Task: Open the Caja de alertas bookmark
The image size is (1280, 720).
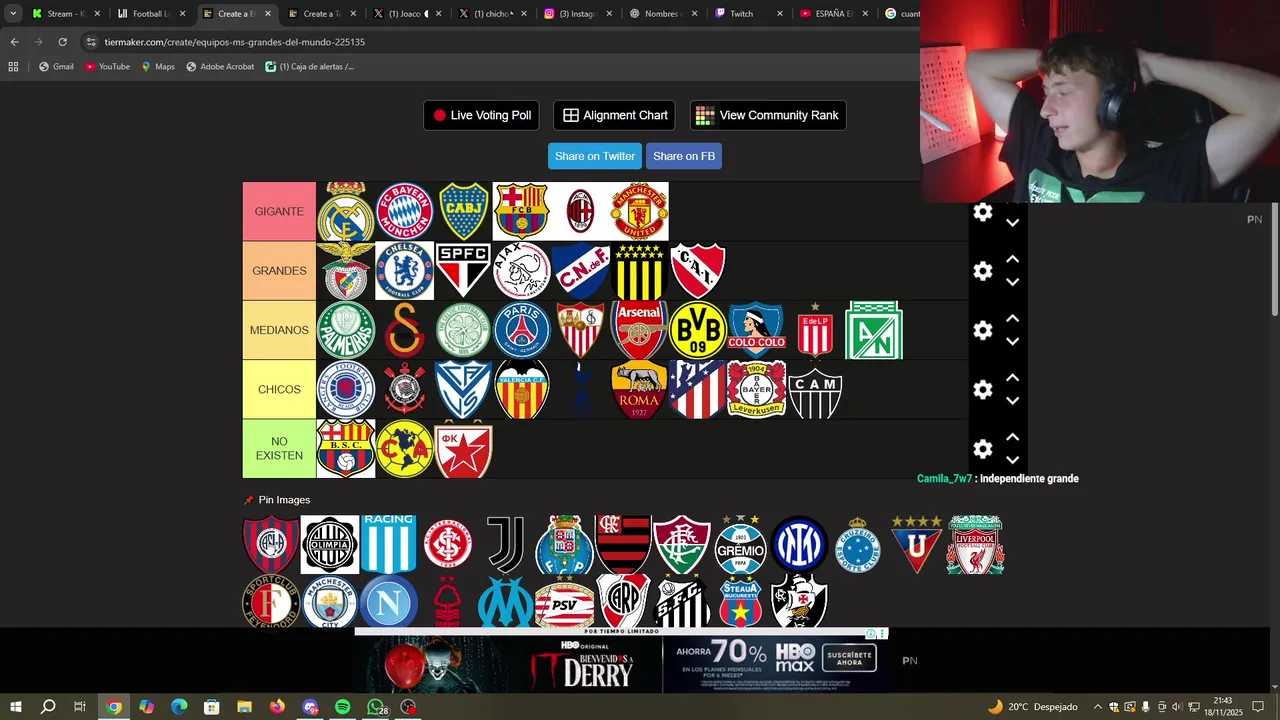Action: click(310, 67)
